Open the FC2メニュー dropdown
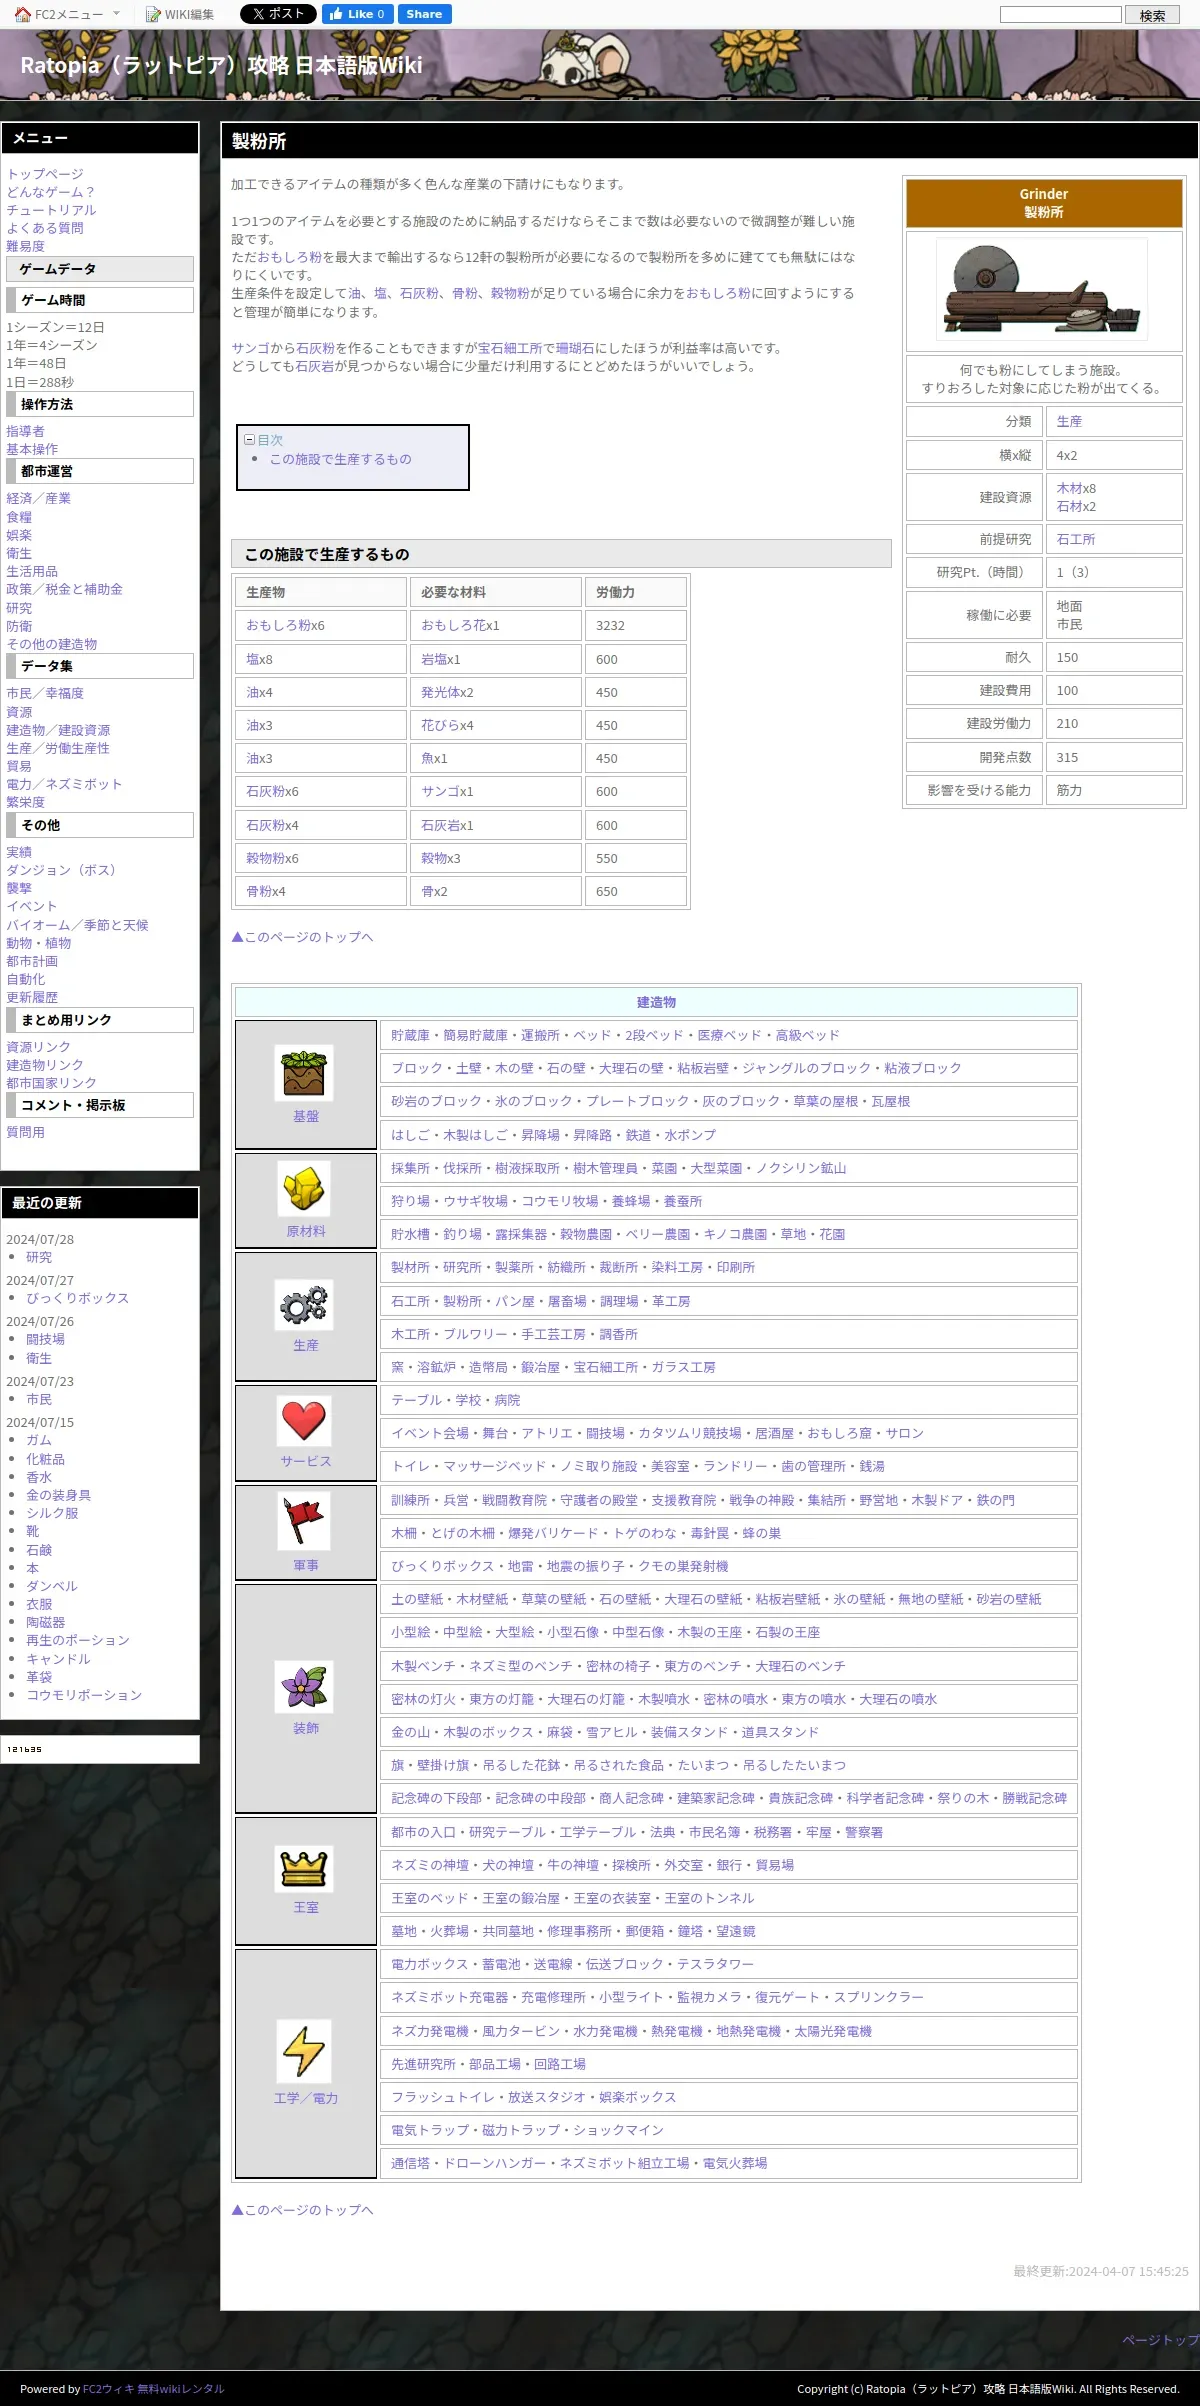The height and width of the screenshot is (2406, 1200). [67, 14]
